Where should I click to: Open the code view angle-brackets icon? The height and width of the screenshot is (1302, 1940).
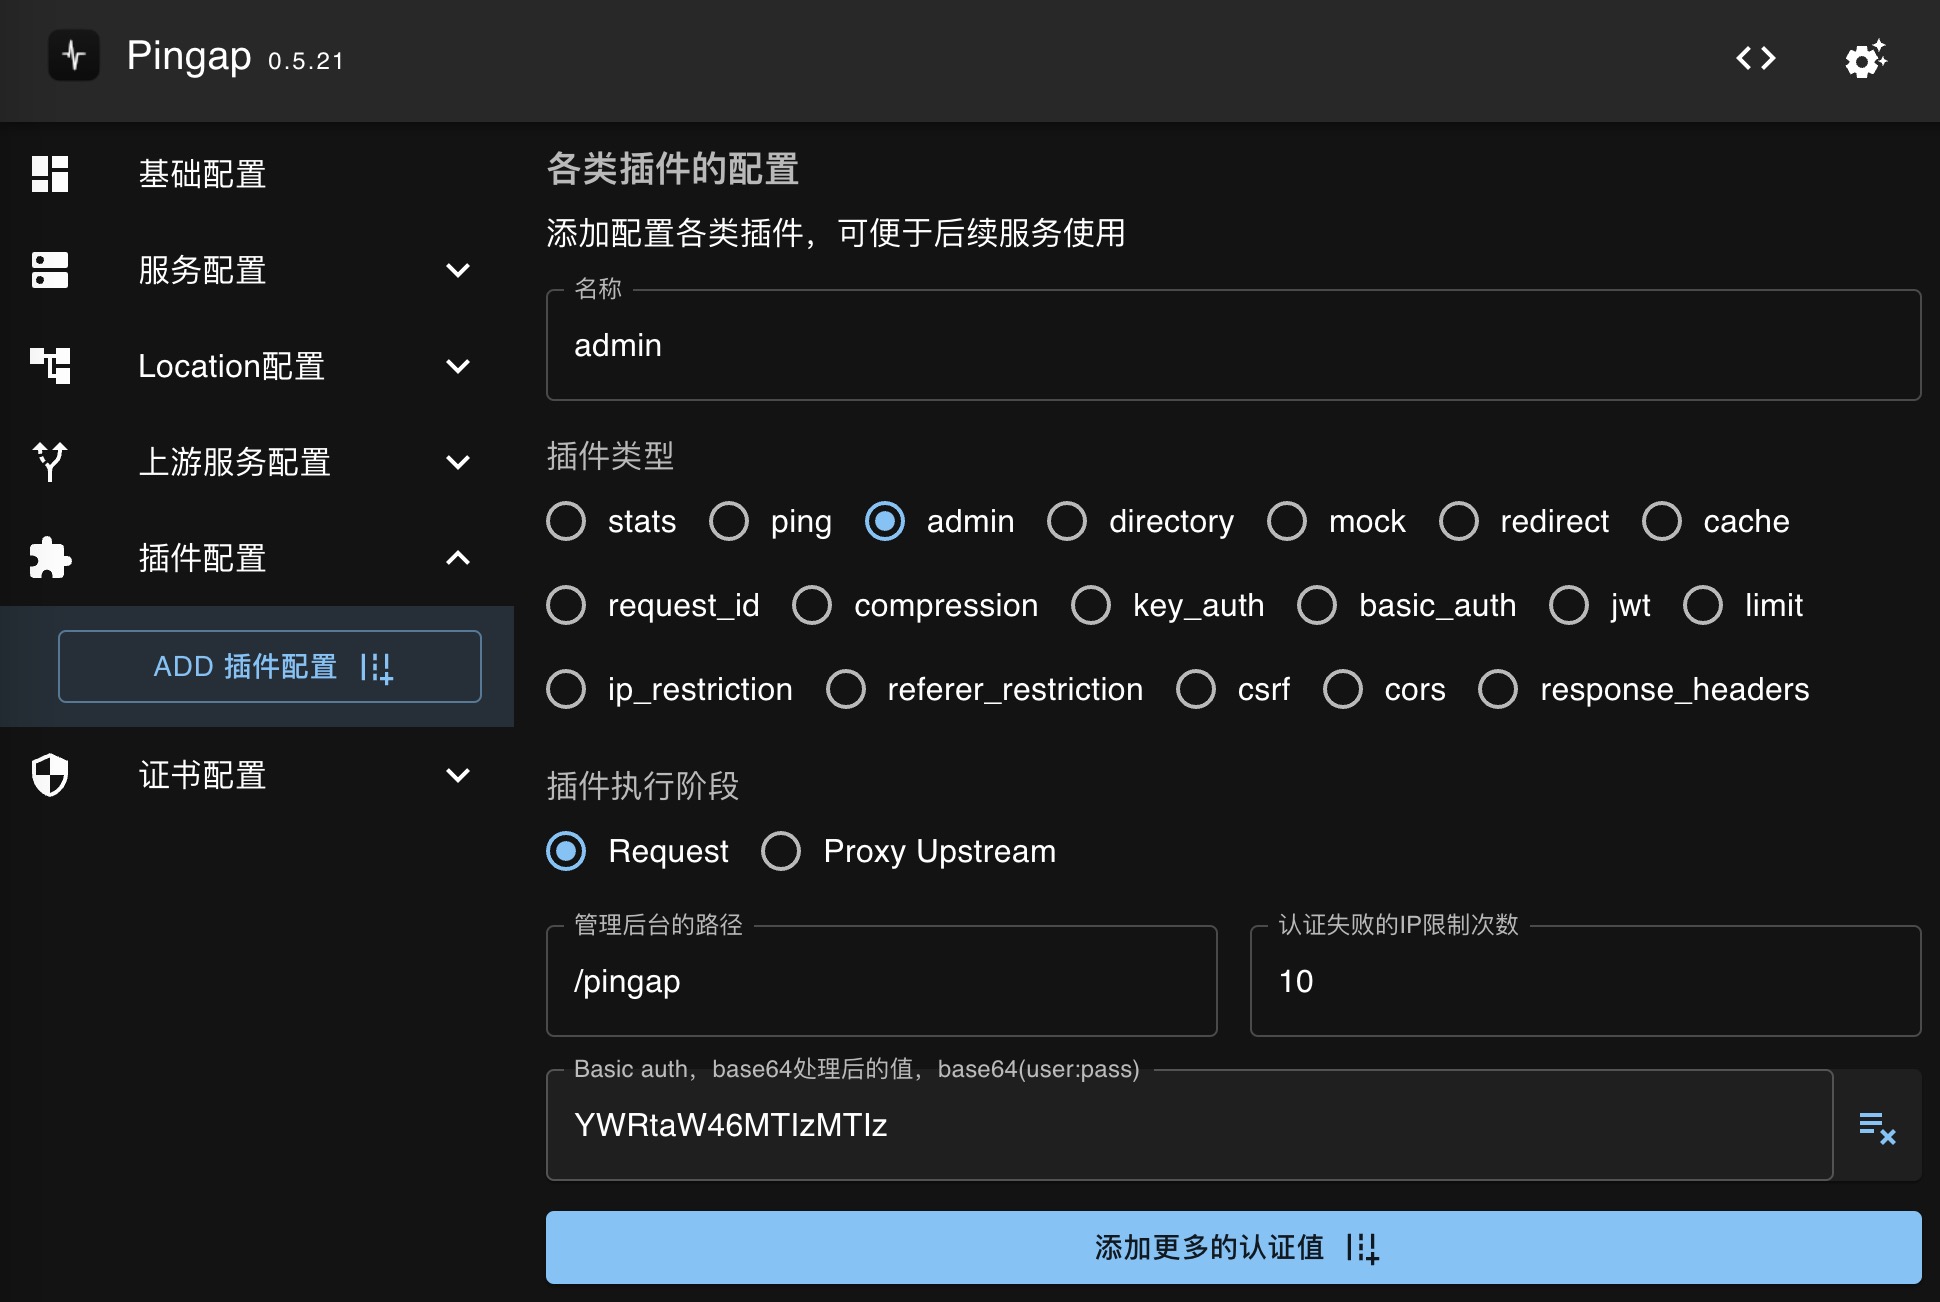tap(1756, 58)
